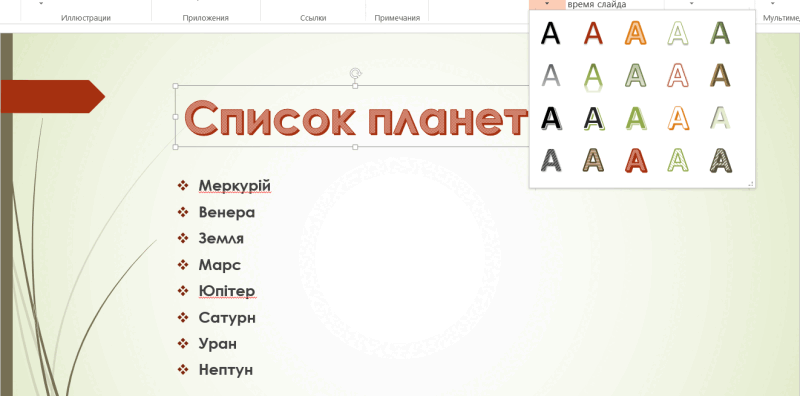This screenshot has width=800, height=396.
Task: Apply the solid green WordArt with light shadow
Action: click(636, 118)
